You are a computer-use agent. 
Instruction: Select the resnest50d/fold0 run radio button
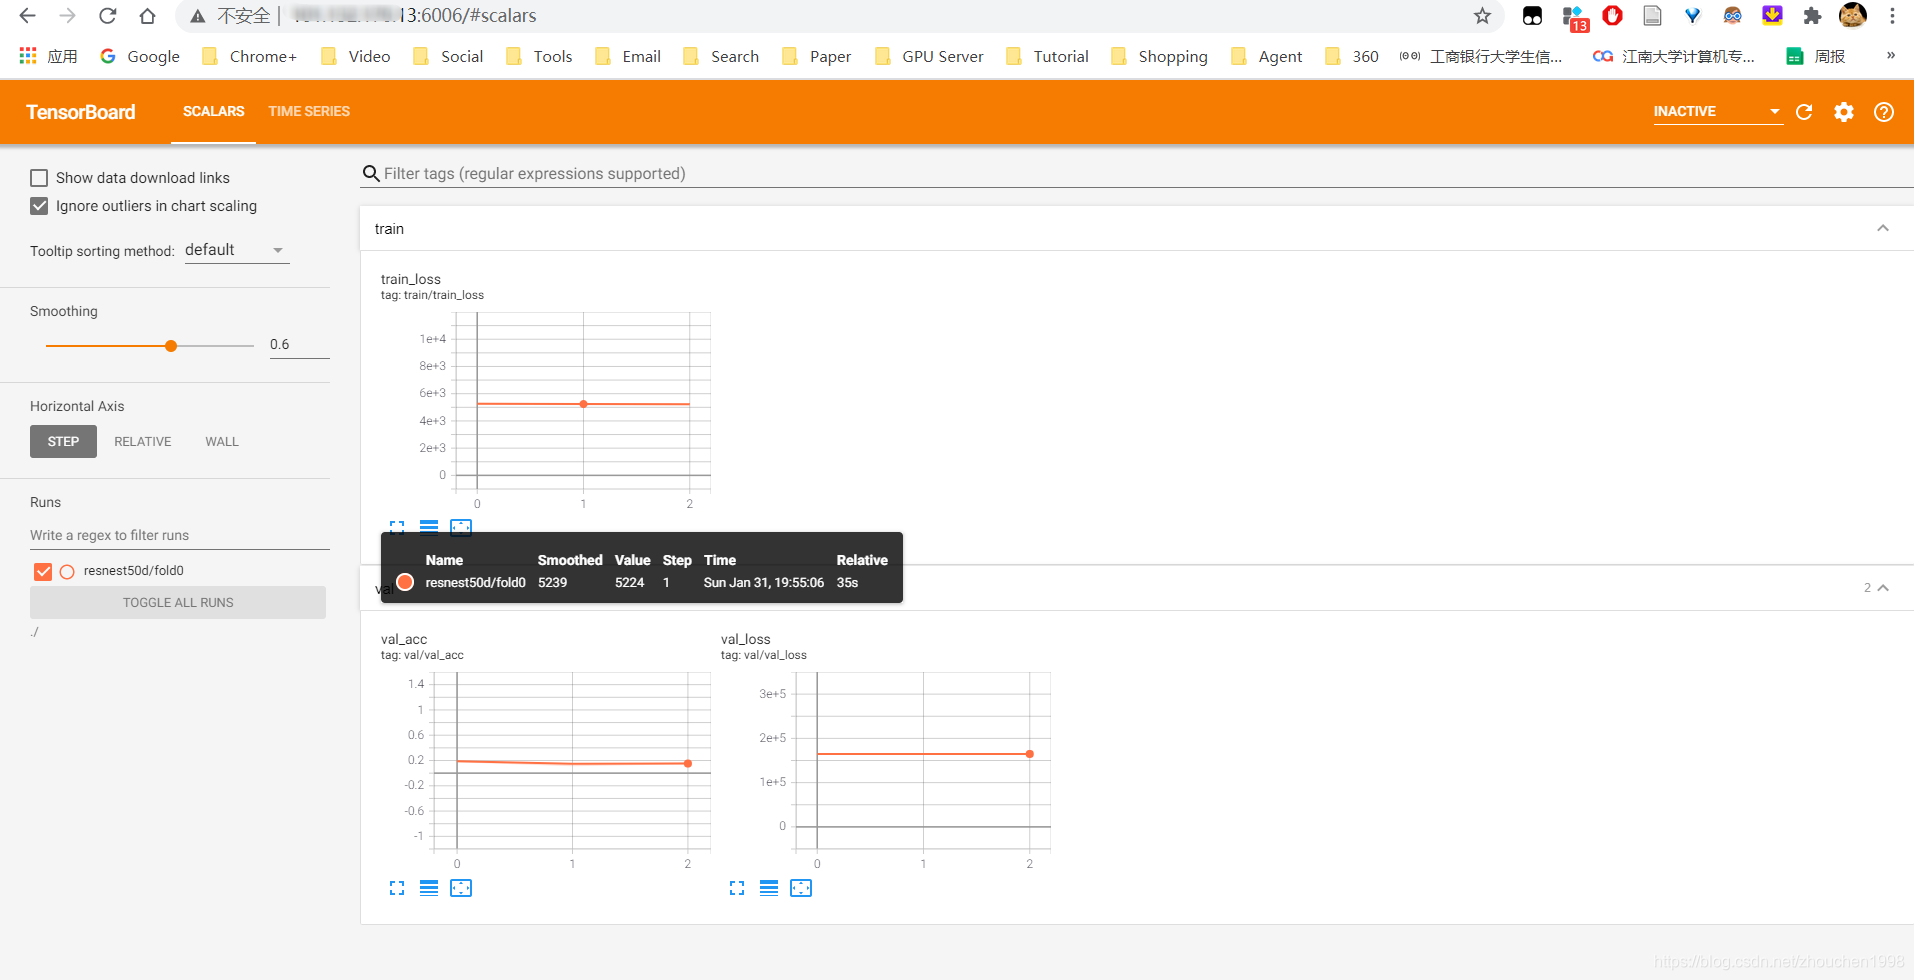pyautogui.click(x=67, y=572)
